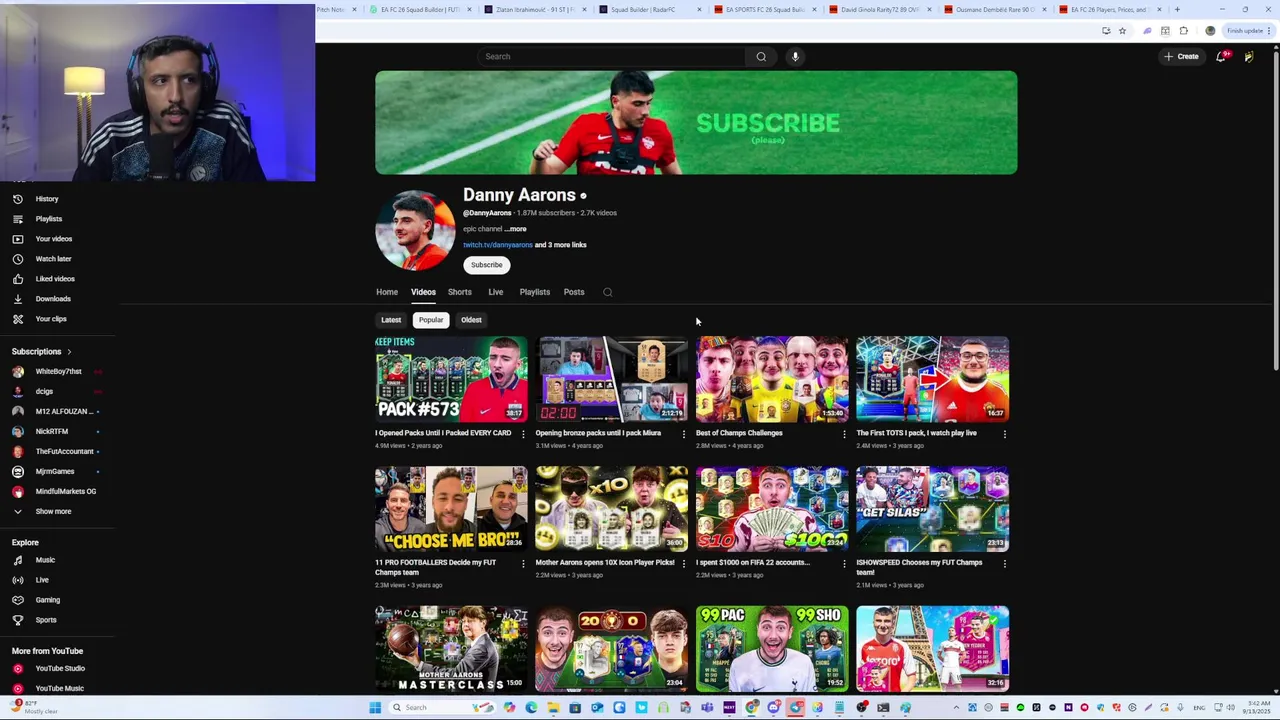
Task: Open options for "I spent $1000 on FIFA 22" video
Action: pos(844,563)
